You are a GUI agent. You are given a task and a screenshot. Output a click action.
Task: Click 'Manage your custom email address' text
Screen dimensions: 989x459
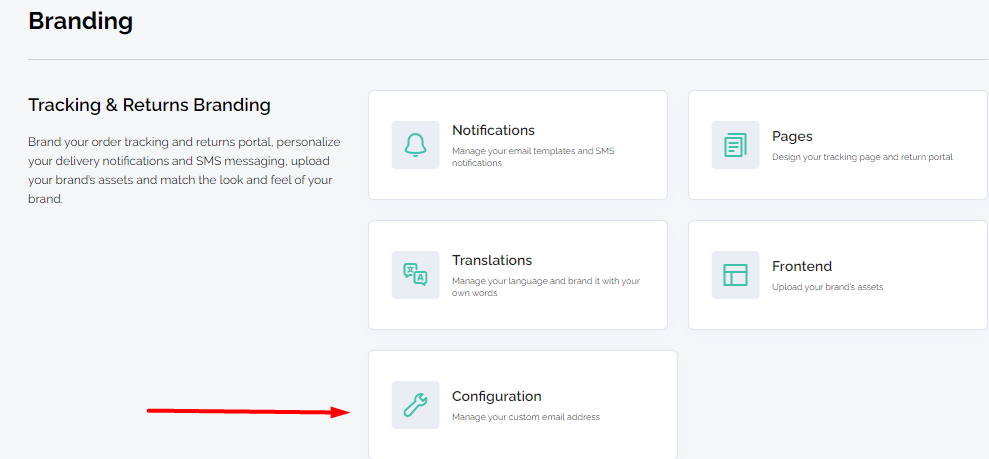[x=526, y=417]
